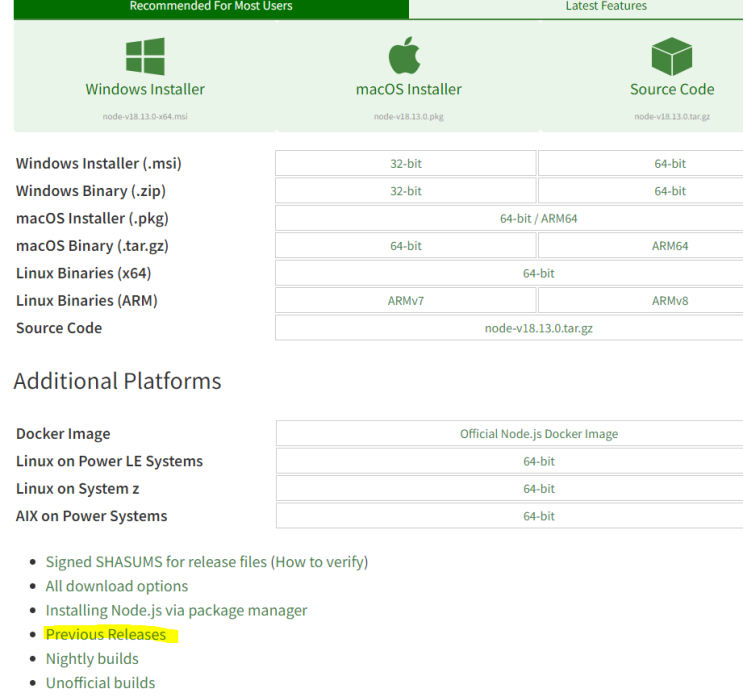Open the How to verify link
The height and width of the screenshot is (697, 743).
click(x=320, y=562)
